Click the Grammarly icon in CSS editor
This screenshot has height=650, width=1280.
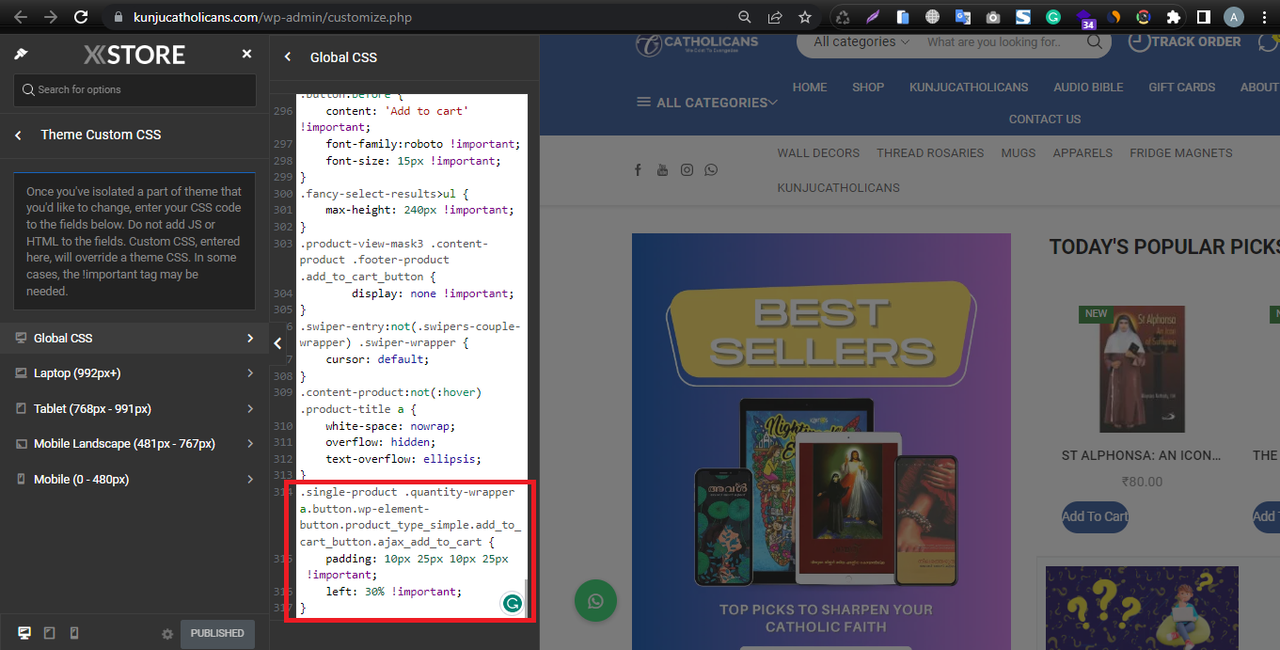[x=512, y=602]
